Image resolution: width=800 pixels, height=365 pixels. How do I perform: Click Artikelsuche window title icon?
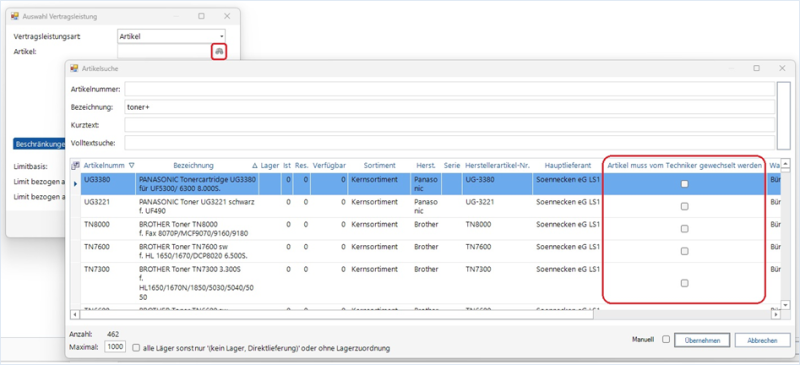pos(74,68)
